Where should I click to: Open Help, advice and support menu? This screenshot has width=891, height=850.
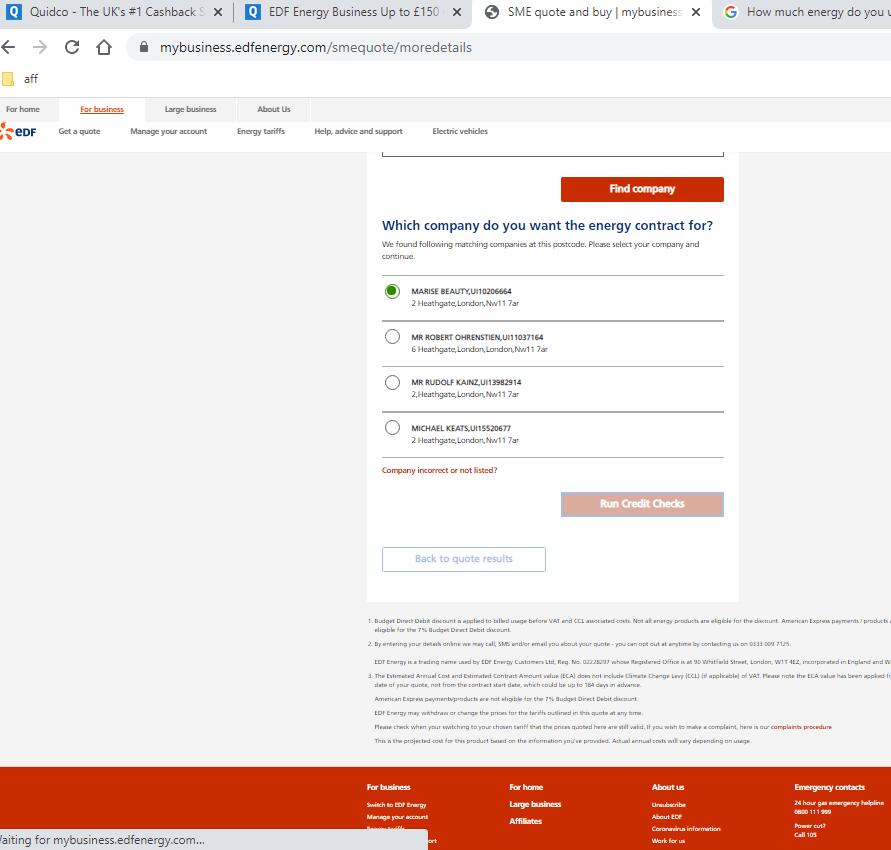click(x=359, y=131)
